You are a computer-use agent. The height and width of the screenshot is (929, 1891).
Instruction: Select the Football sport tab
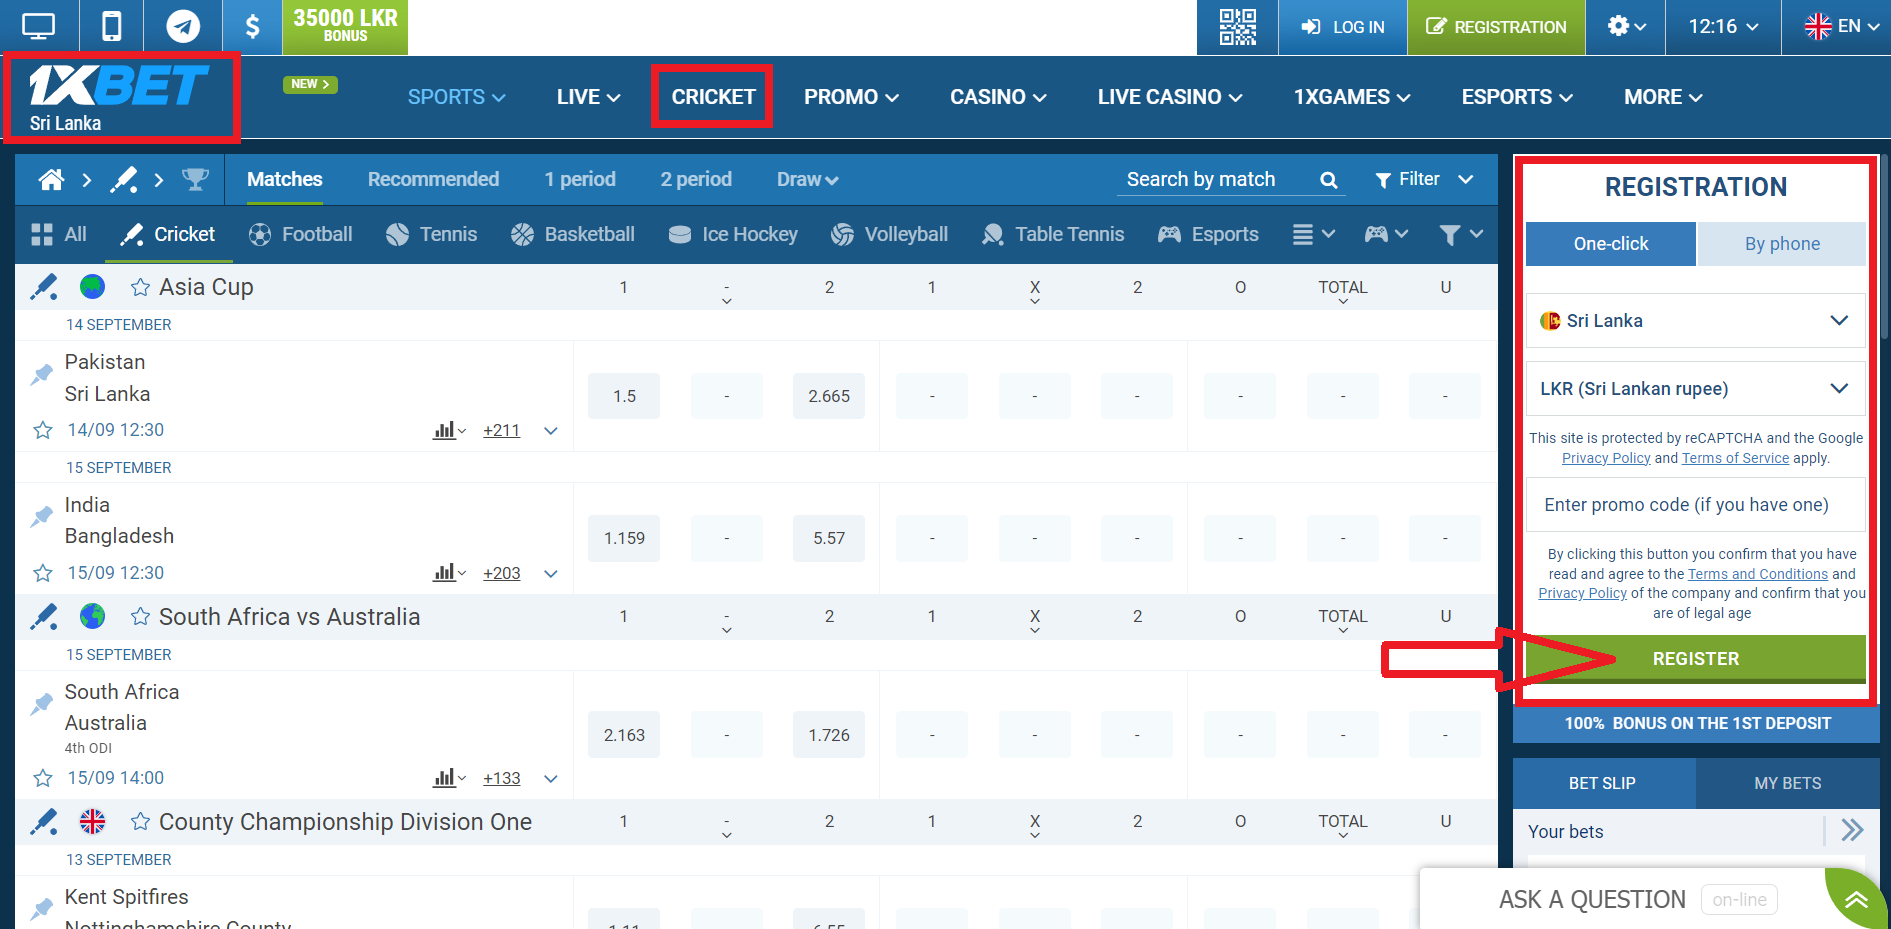(x=301, y=234)
